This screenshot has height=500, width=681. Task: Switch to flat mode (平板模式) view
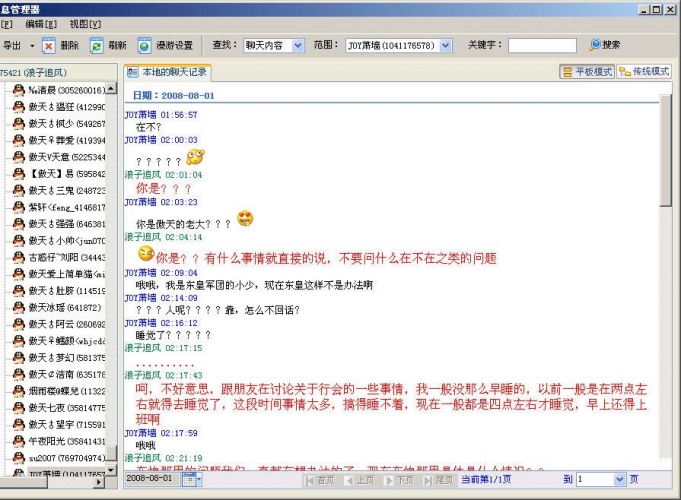point(586,72)
